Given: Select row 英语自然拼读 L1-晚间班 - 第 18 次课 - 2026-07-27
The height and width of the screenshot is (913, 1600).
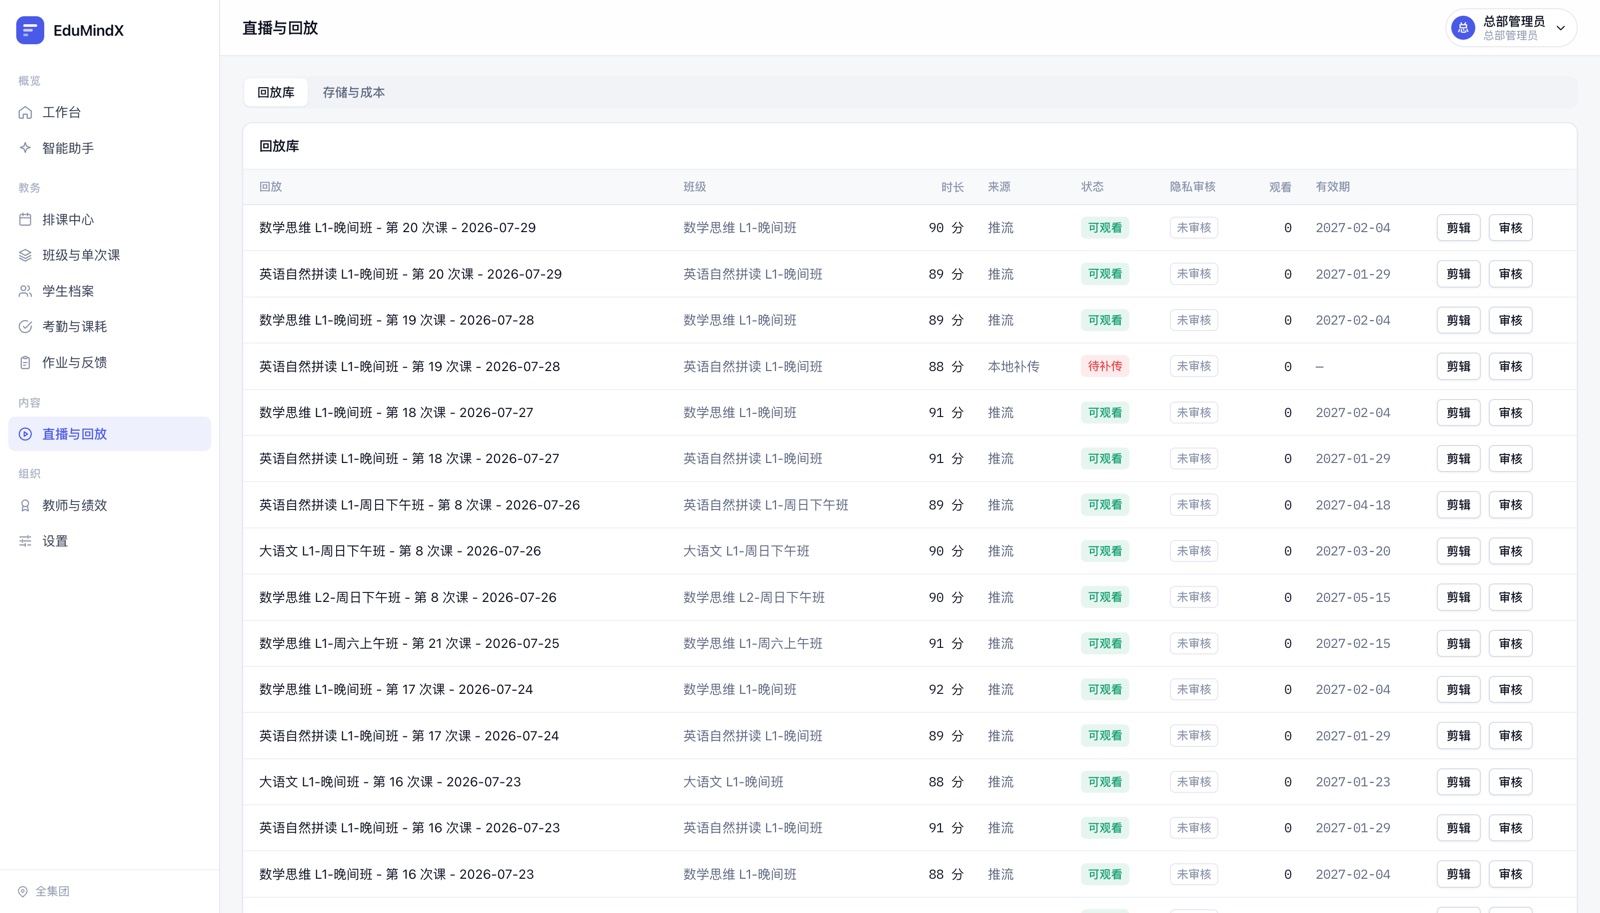Looking at the screenshot, I should (910, 458).
